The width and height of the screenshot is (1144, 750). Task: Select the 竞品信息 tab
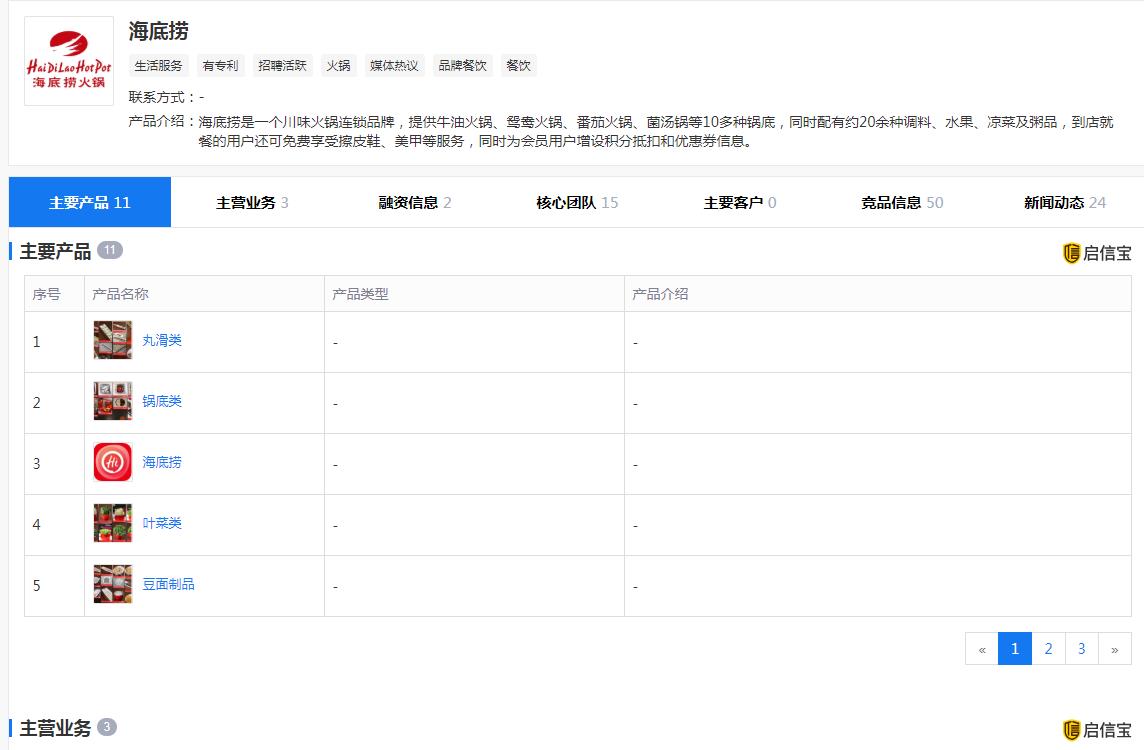(x=902, y=202)
